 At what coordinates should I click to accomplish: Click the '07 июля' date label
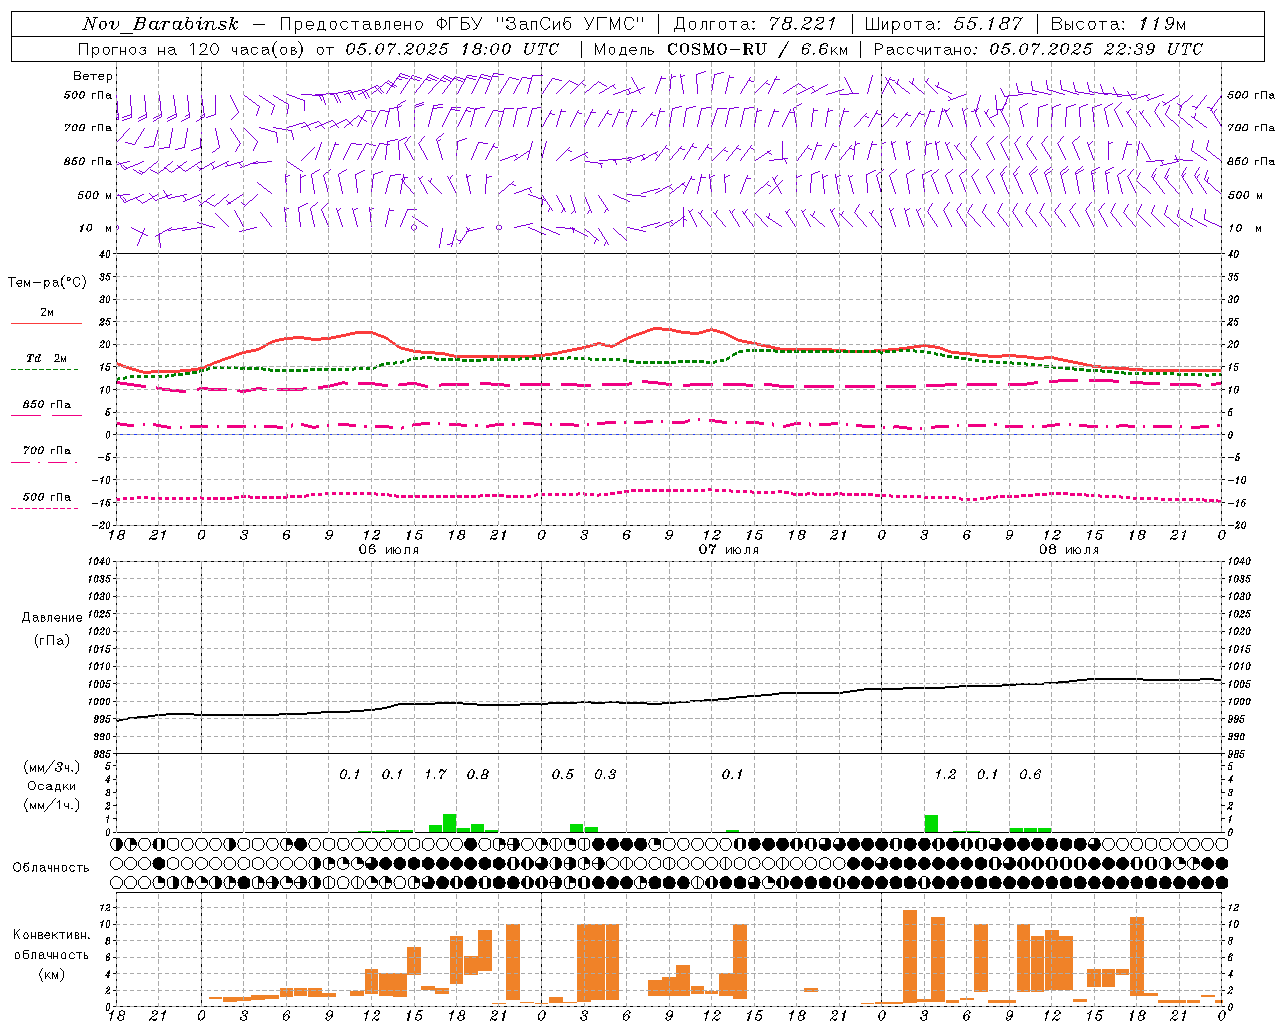(729, 550)
